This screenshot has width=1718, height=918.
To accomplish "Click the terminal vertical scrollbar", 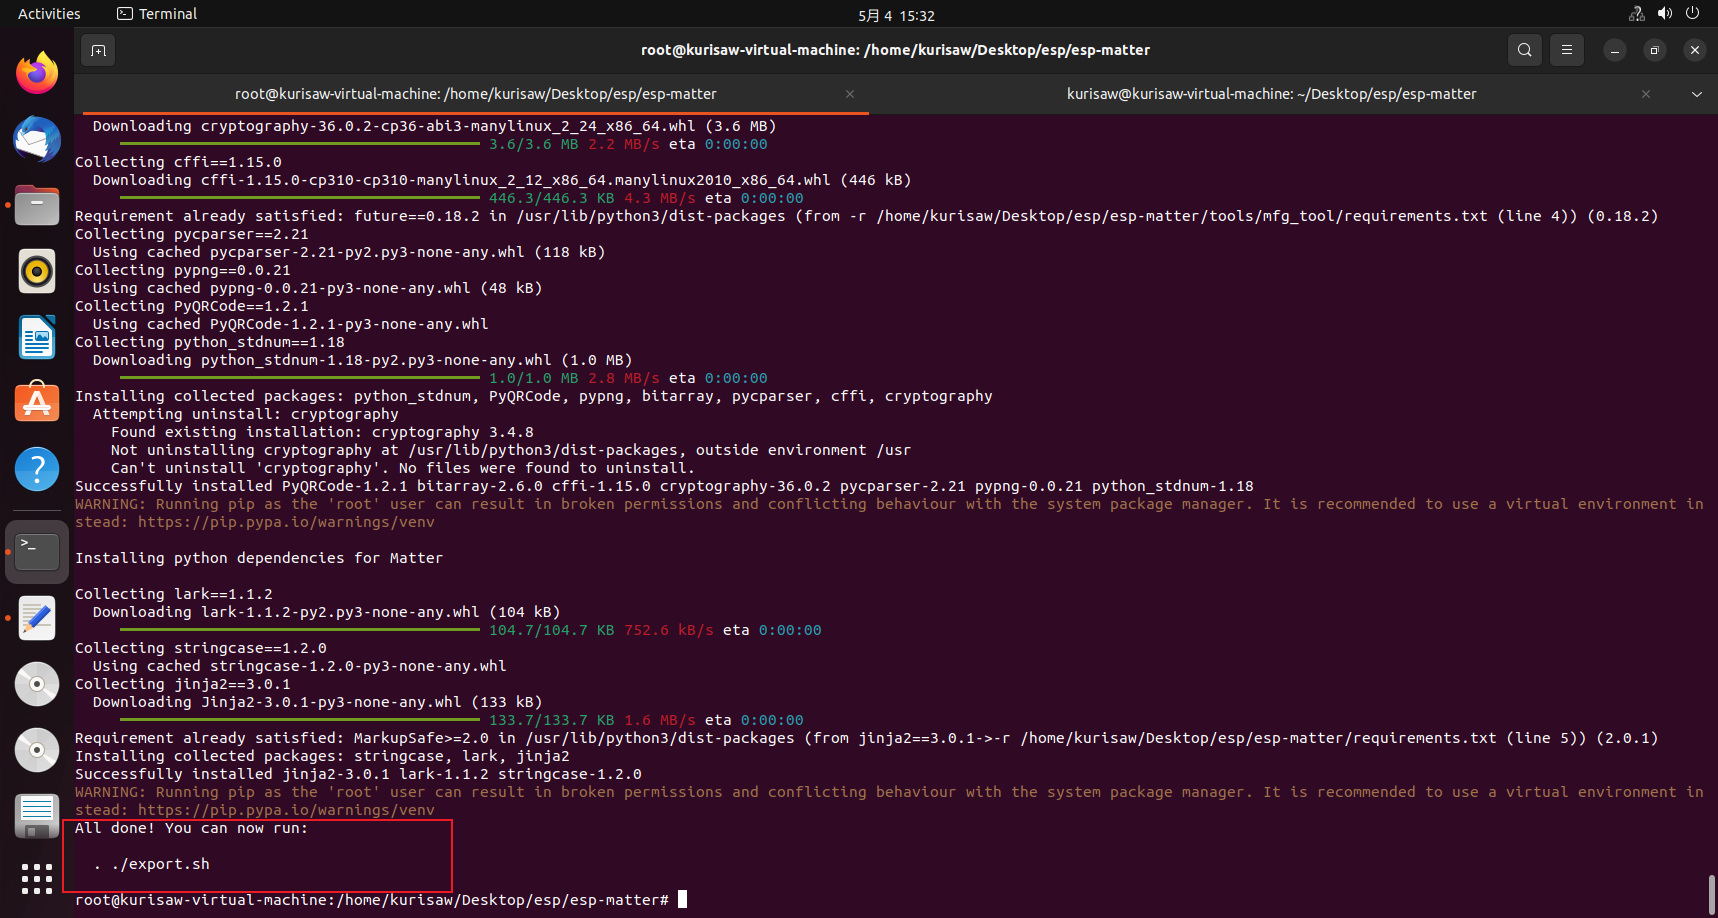I will tap(1711, 895).
